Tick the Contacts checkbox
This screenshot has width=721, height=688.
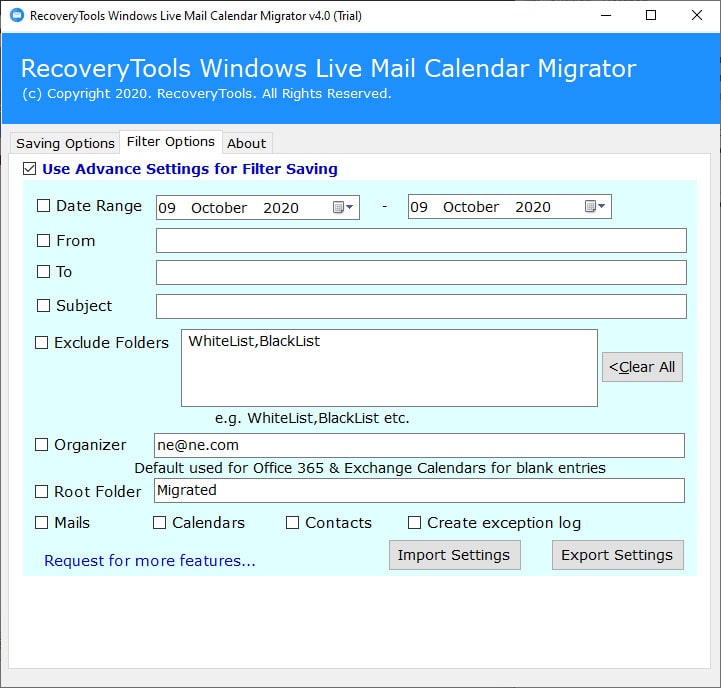pos(292,522)
